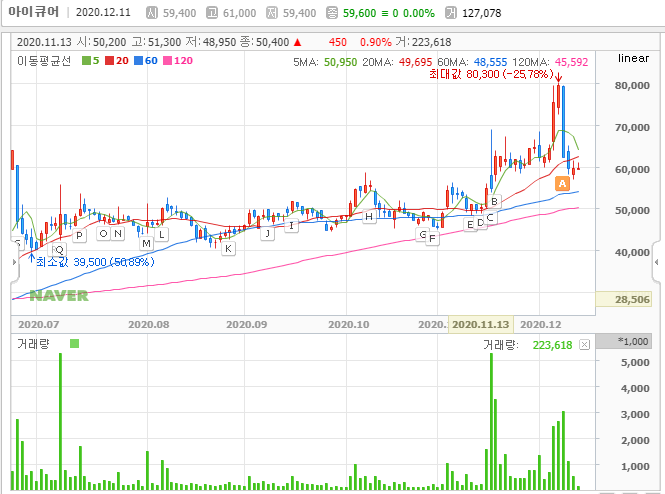Click the 5MA value 50,950
Screen dimensions: 665x494
click(x=341, y=62)
